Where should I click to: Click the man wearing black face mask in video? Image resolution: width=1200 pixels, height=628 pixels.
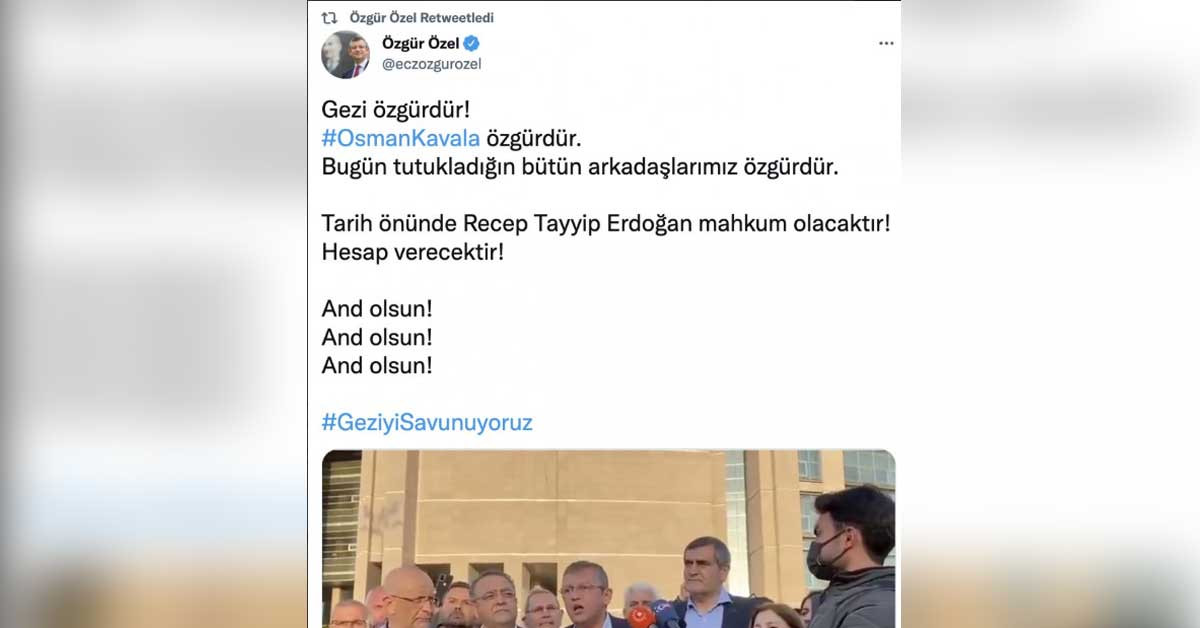point(850,555)
